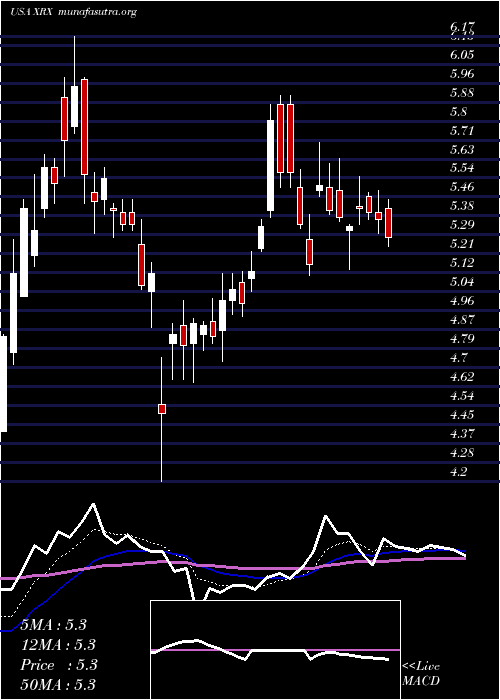
Task: Select the 5.46 price level label
Action: coord(462,187)
